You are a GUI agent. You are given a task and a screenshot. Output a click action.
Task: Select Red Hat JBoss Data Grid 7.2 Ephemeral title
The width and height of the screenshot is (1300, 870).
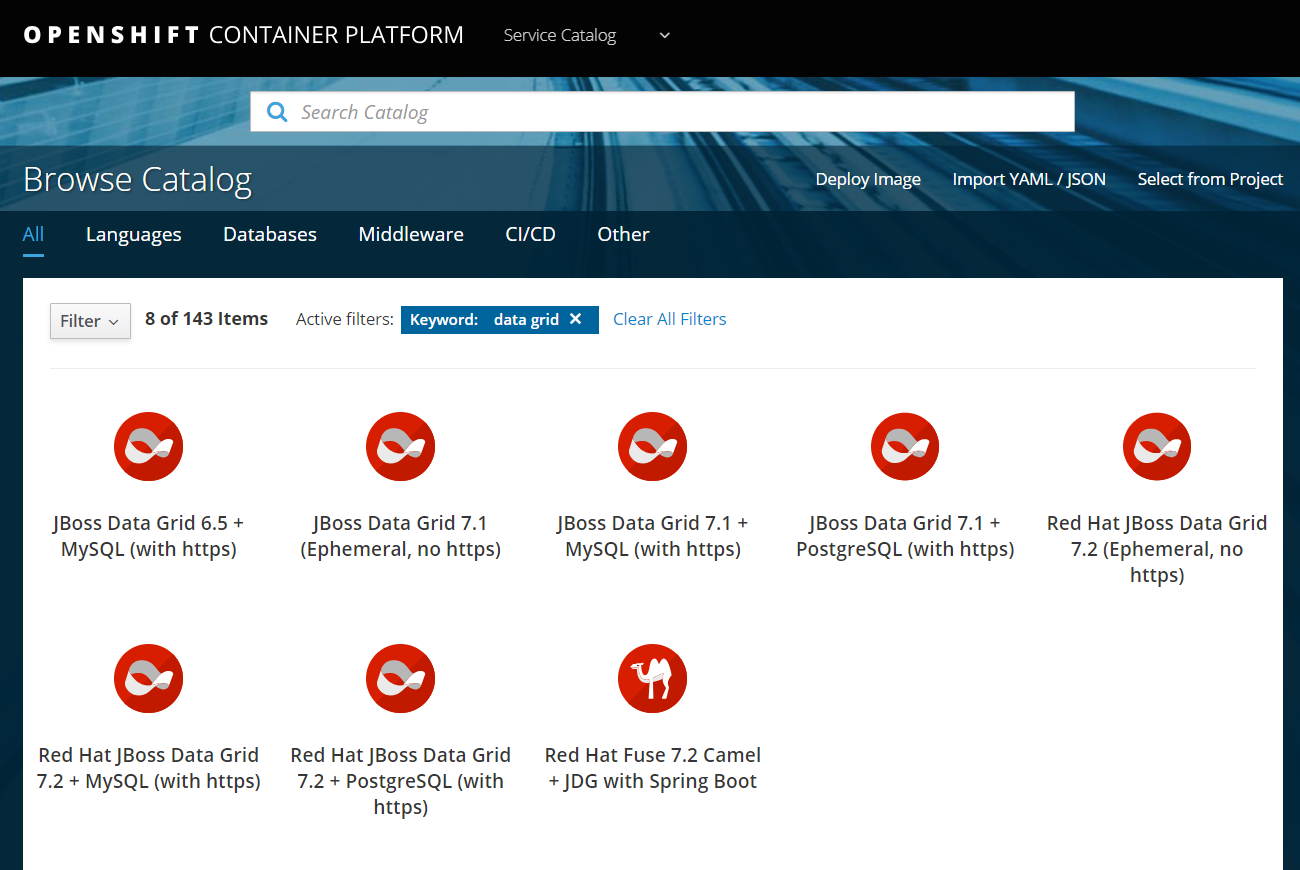(1157, 549)
